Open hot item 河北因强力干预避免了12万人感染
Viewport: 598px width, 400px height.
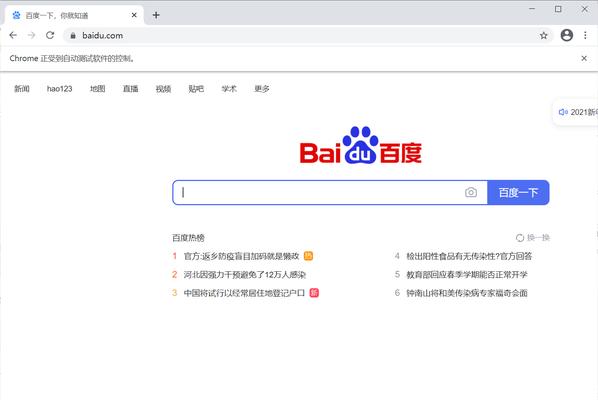[x=245, y=275]
